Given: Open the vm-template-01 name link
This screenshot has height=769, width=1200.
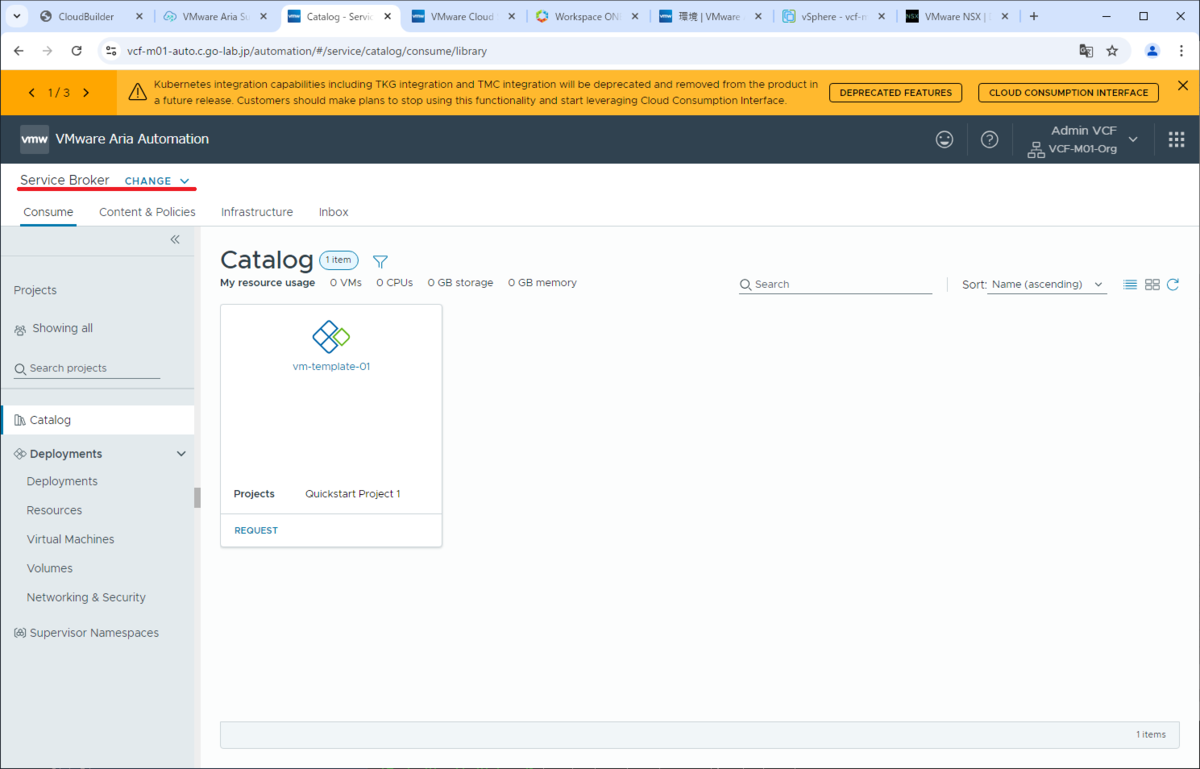Looking at the screenshot, I should (x=331, y=367).
